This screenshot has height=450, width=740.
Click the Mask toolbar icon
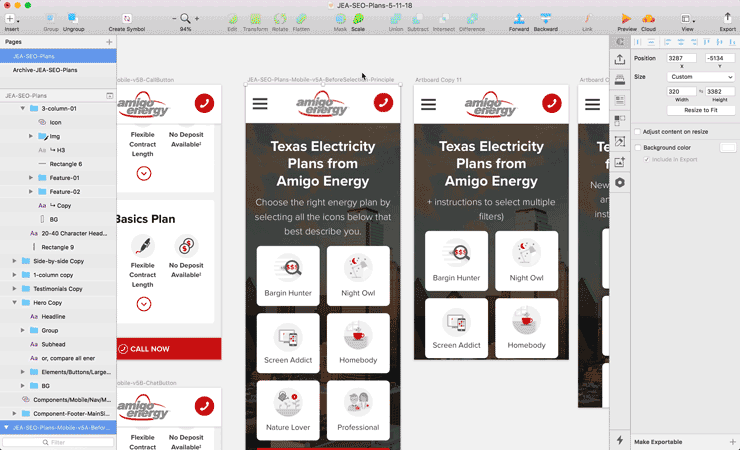(340, 19)
